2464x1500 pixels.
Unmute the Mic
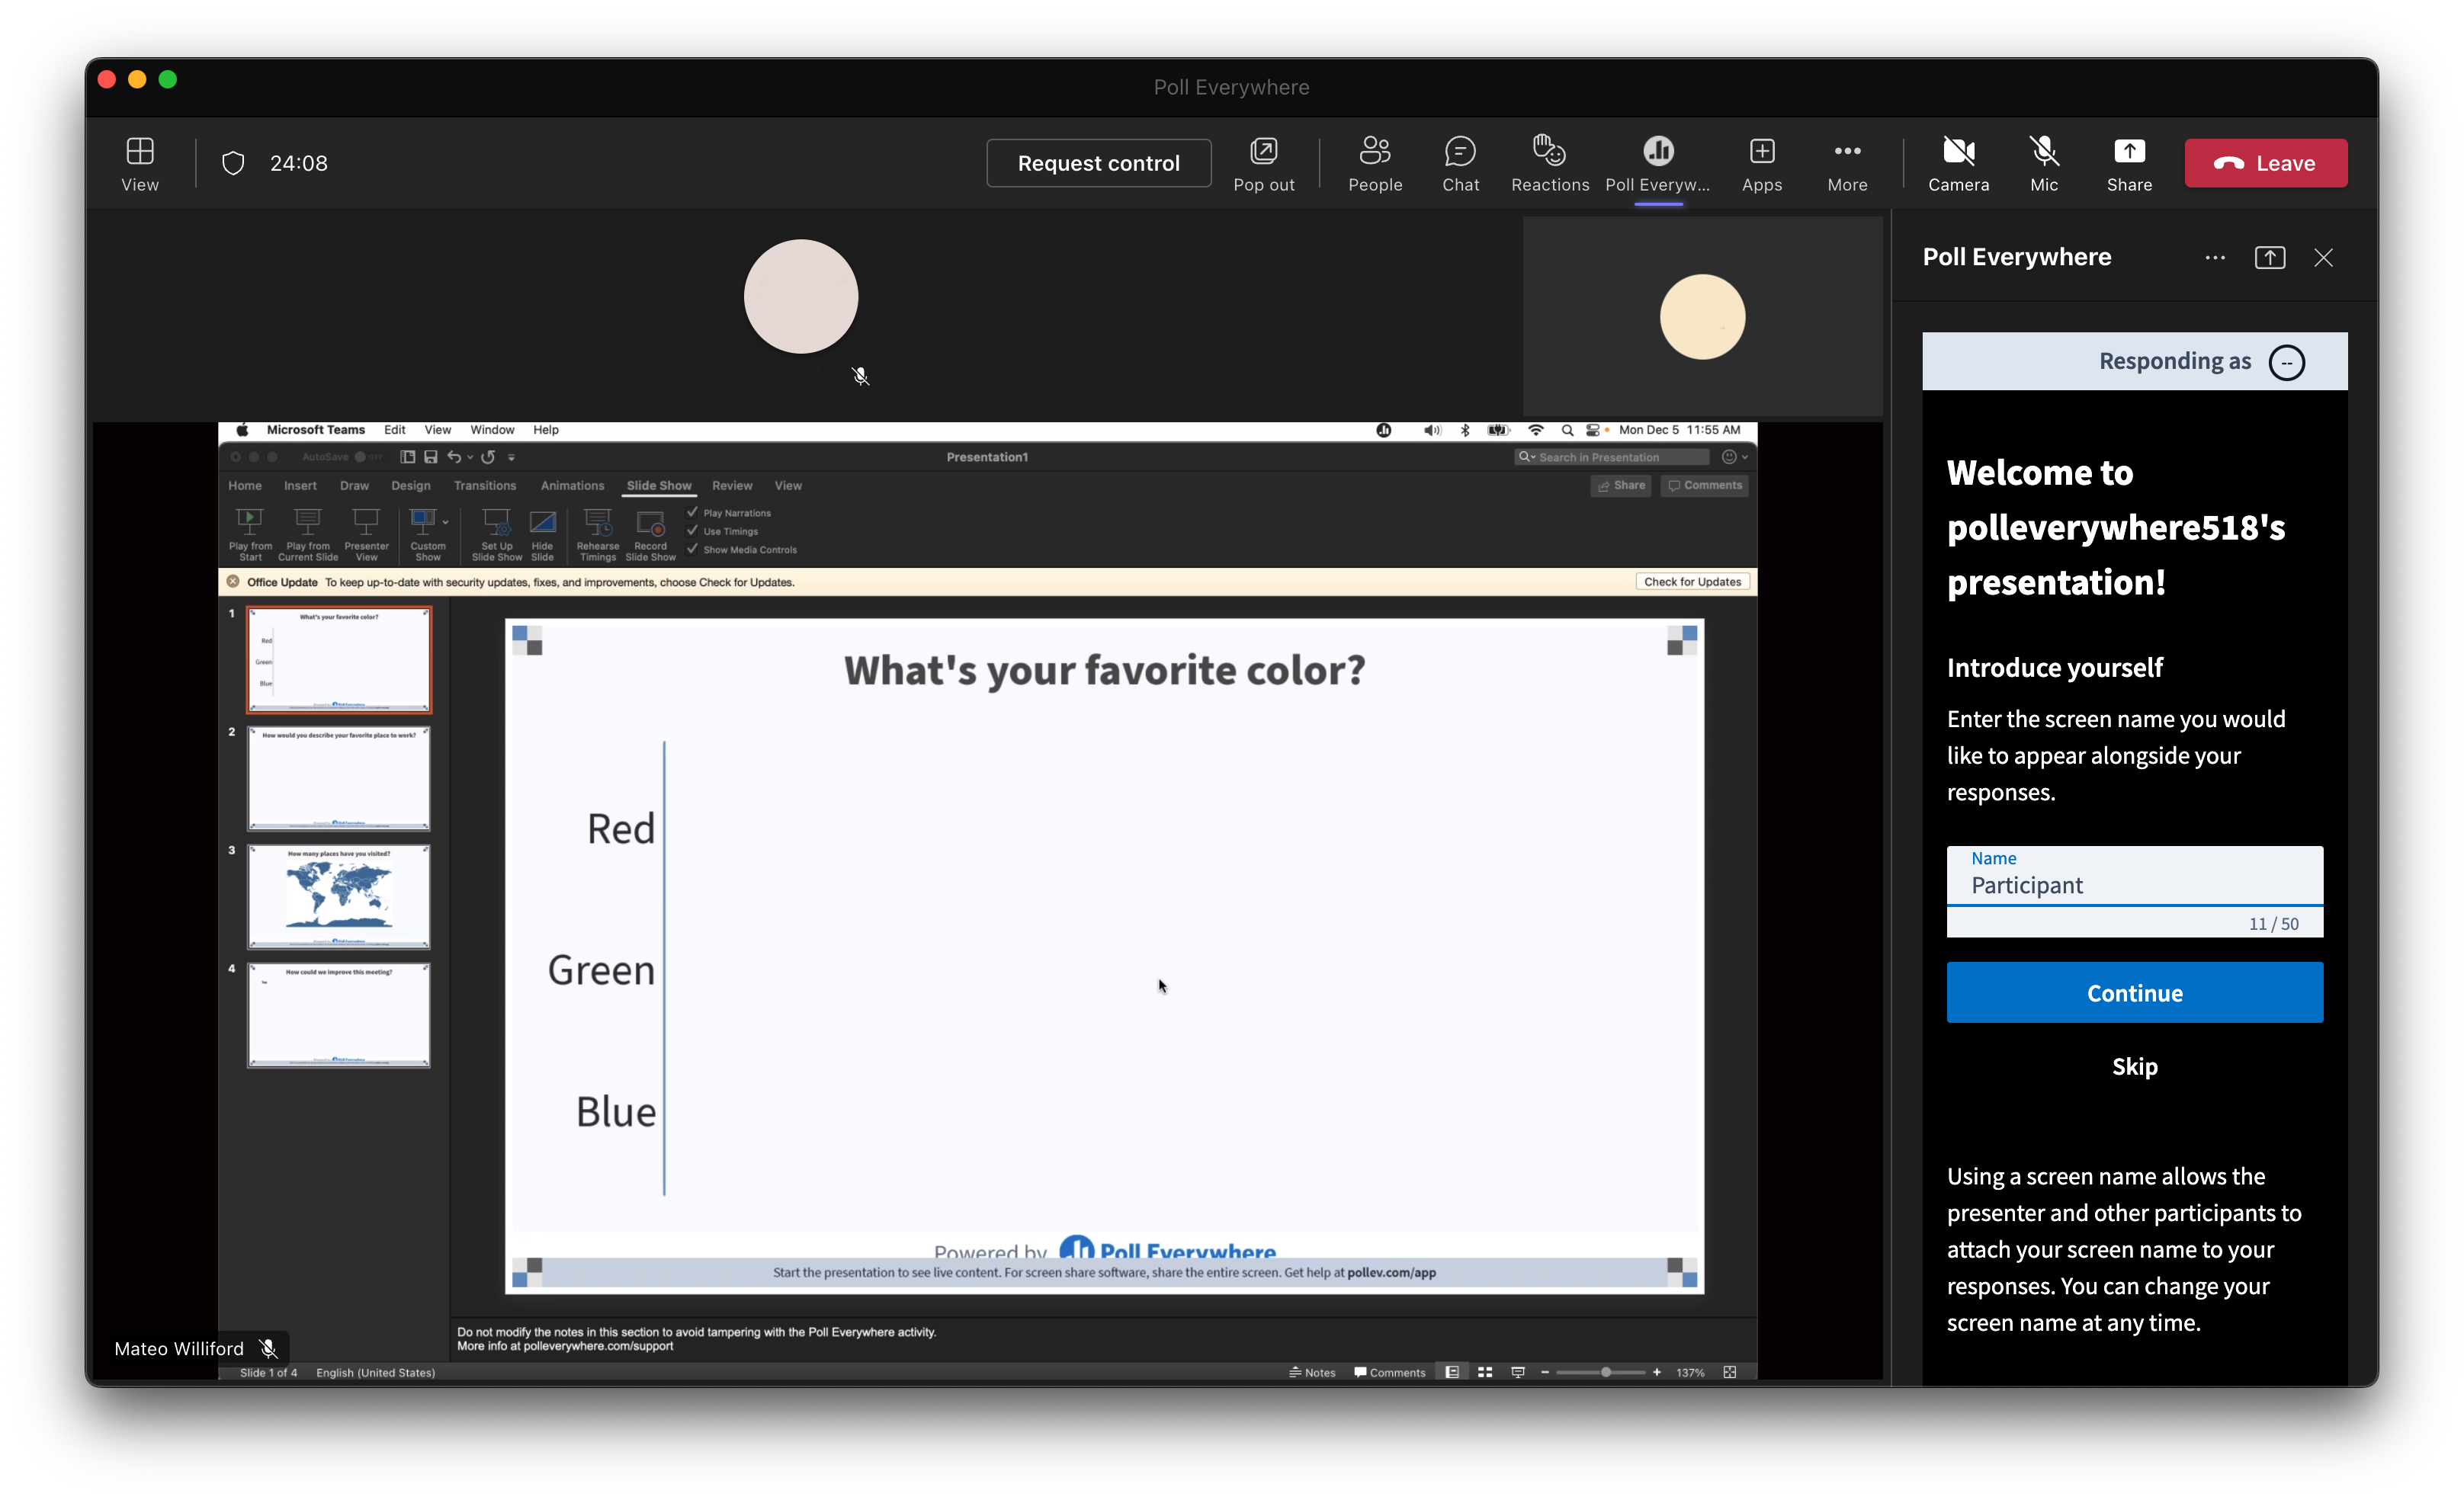2043,164
